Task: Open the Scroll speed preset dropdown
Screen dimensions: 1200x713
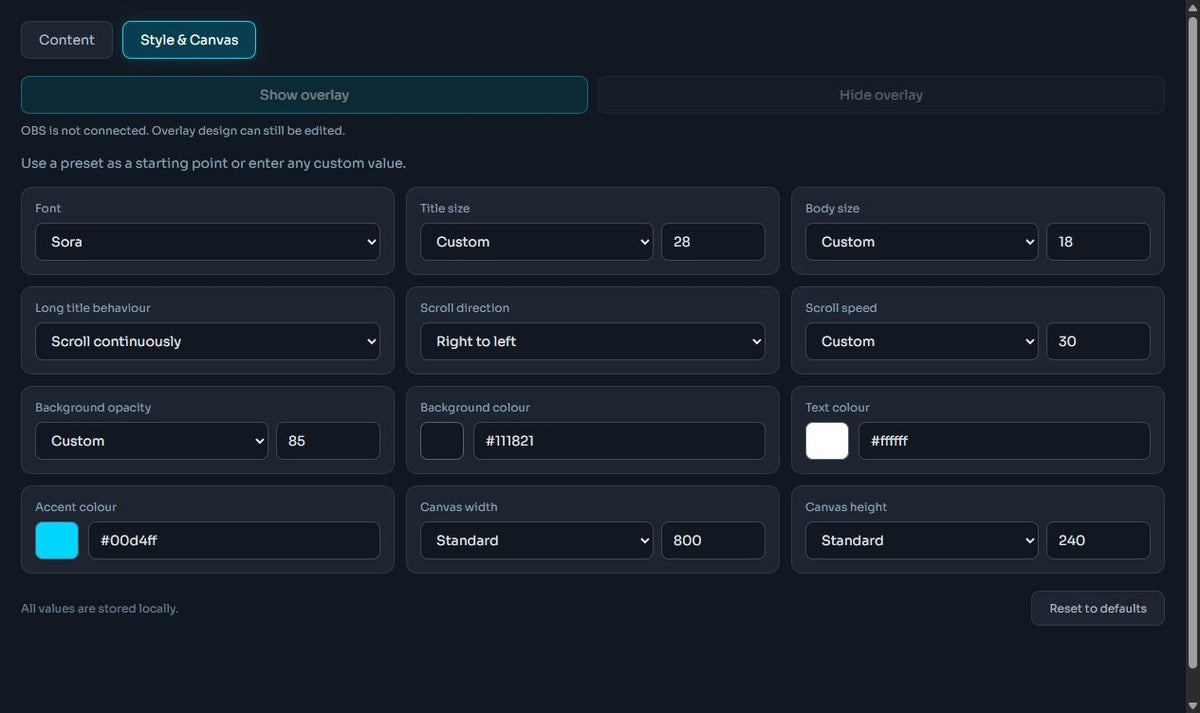Action: [x=922, y=341]
